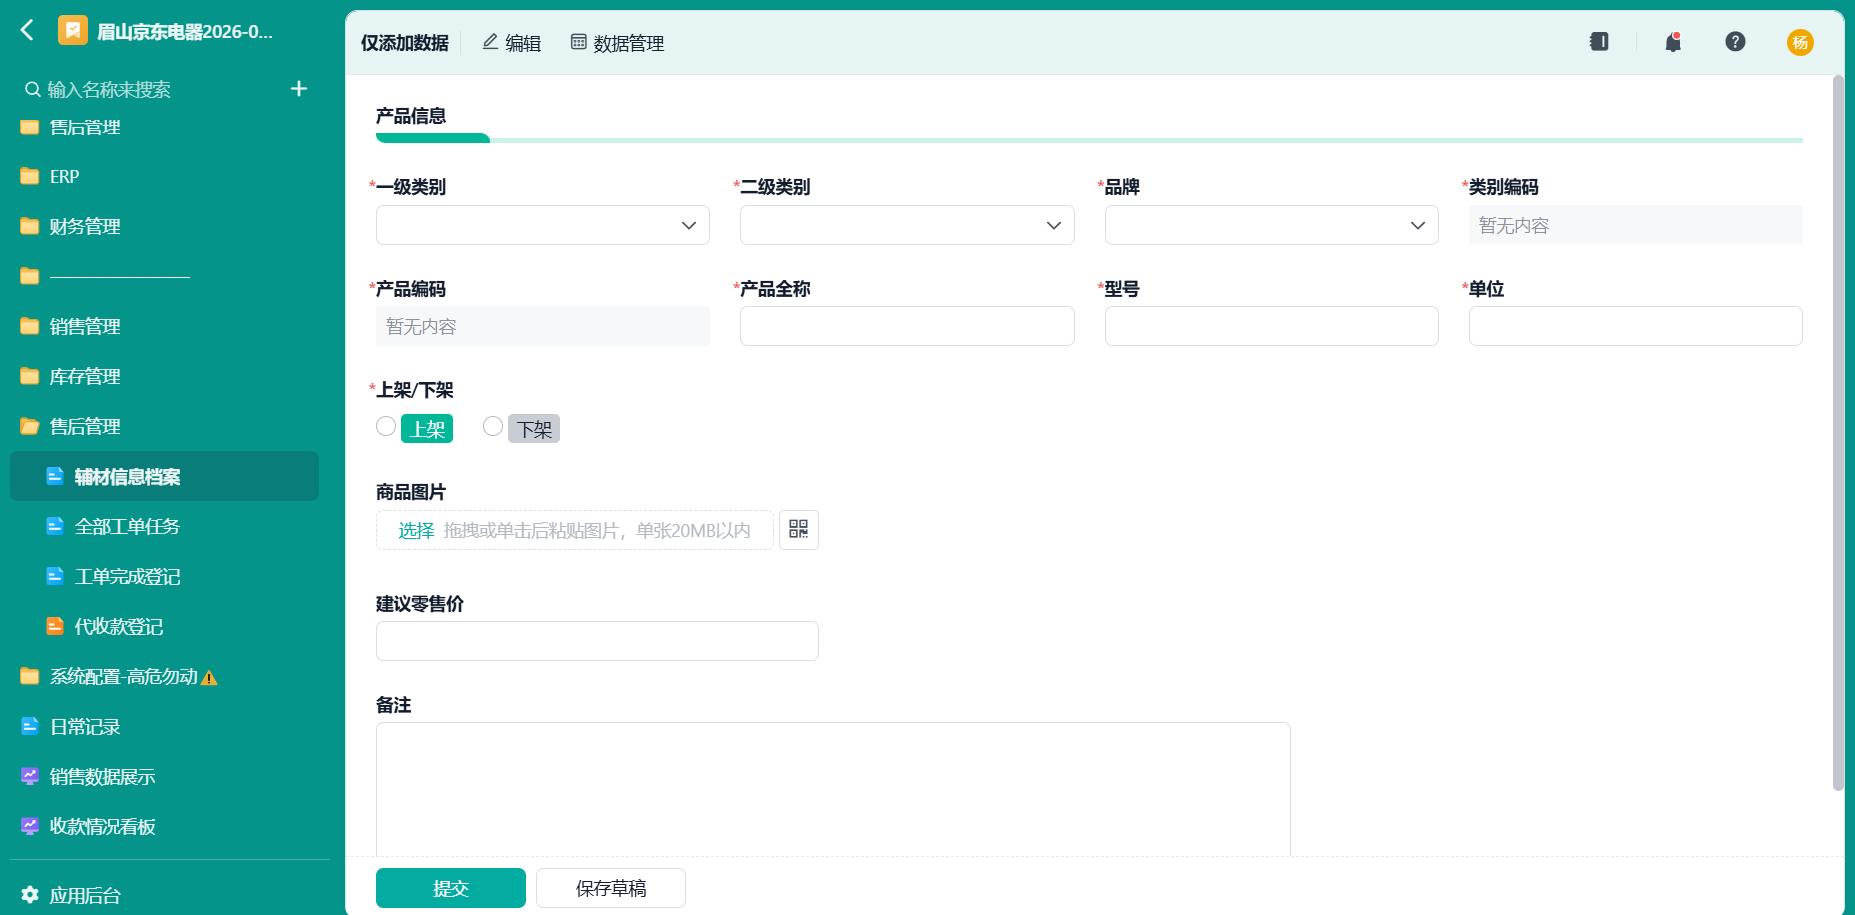Select the 上架 radio button
Screen dimensions: 1855x915
386,427
